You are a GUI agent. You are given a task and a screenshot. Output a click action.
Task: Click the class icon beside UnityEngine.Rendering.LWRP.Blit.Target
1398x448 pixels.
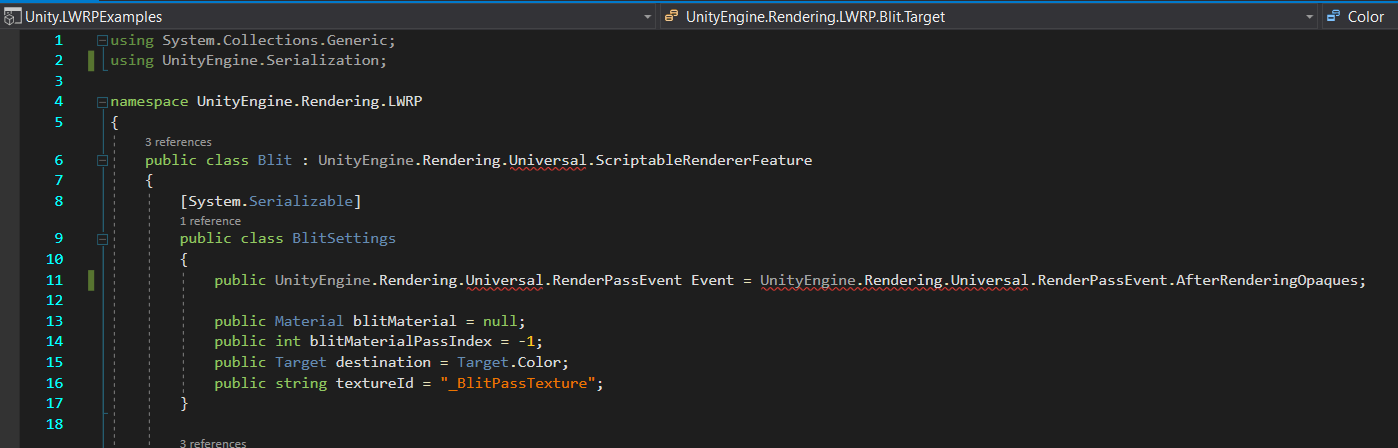pyautogui.click(x=670, y=16)
